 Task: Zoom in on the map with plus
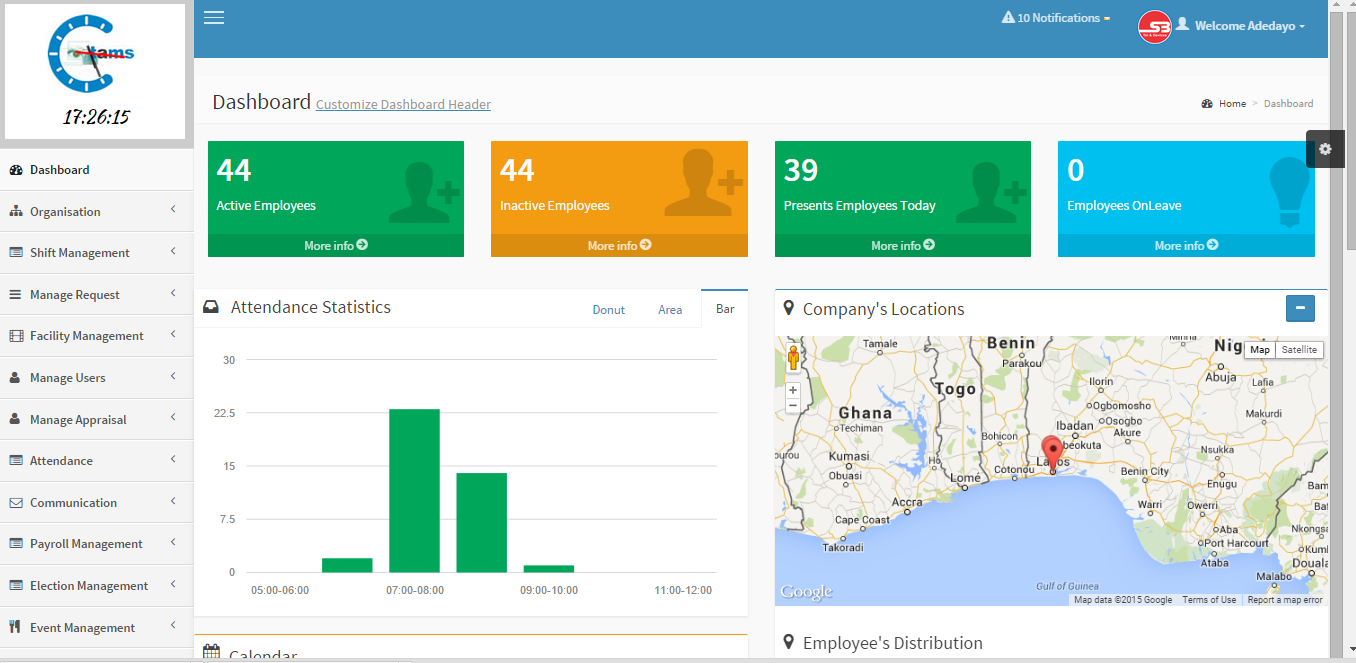point(793,390)
